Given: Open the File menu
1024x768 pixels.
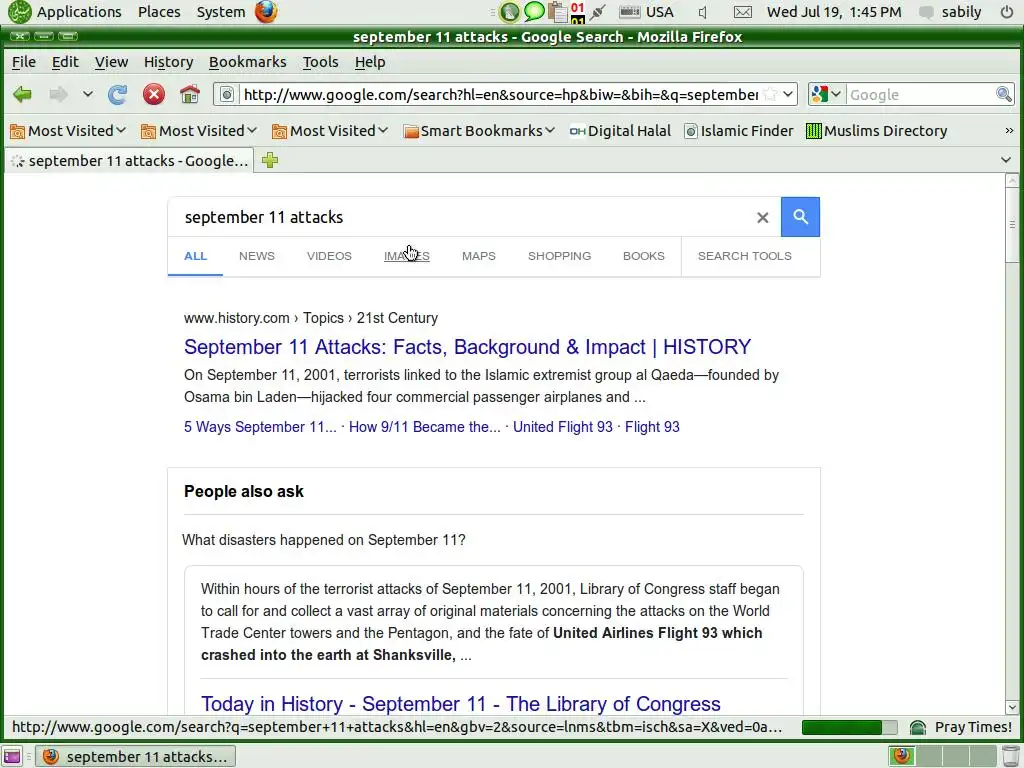Looking at the screenshot, I should (24, 62).
